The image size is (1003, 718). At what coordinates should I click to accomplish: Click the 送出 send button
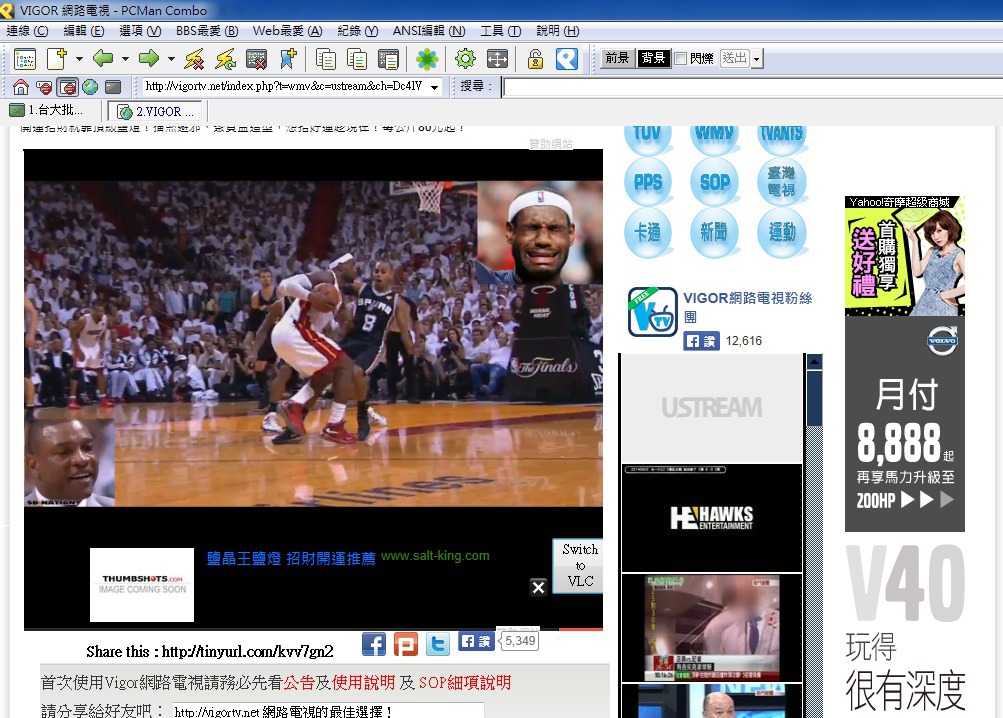(734, 58)
